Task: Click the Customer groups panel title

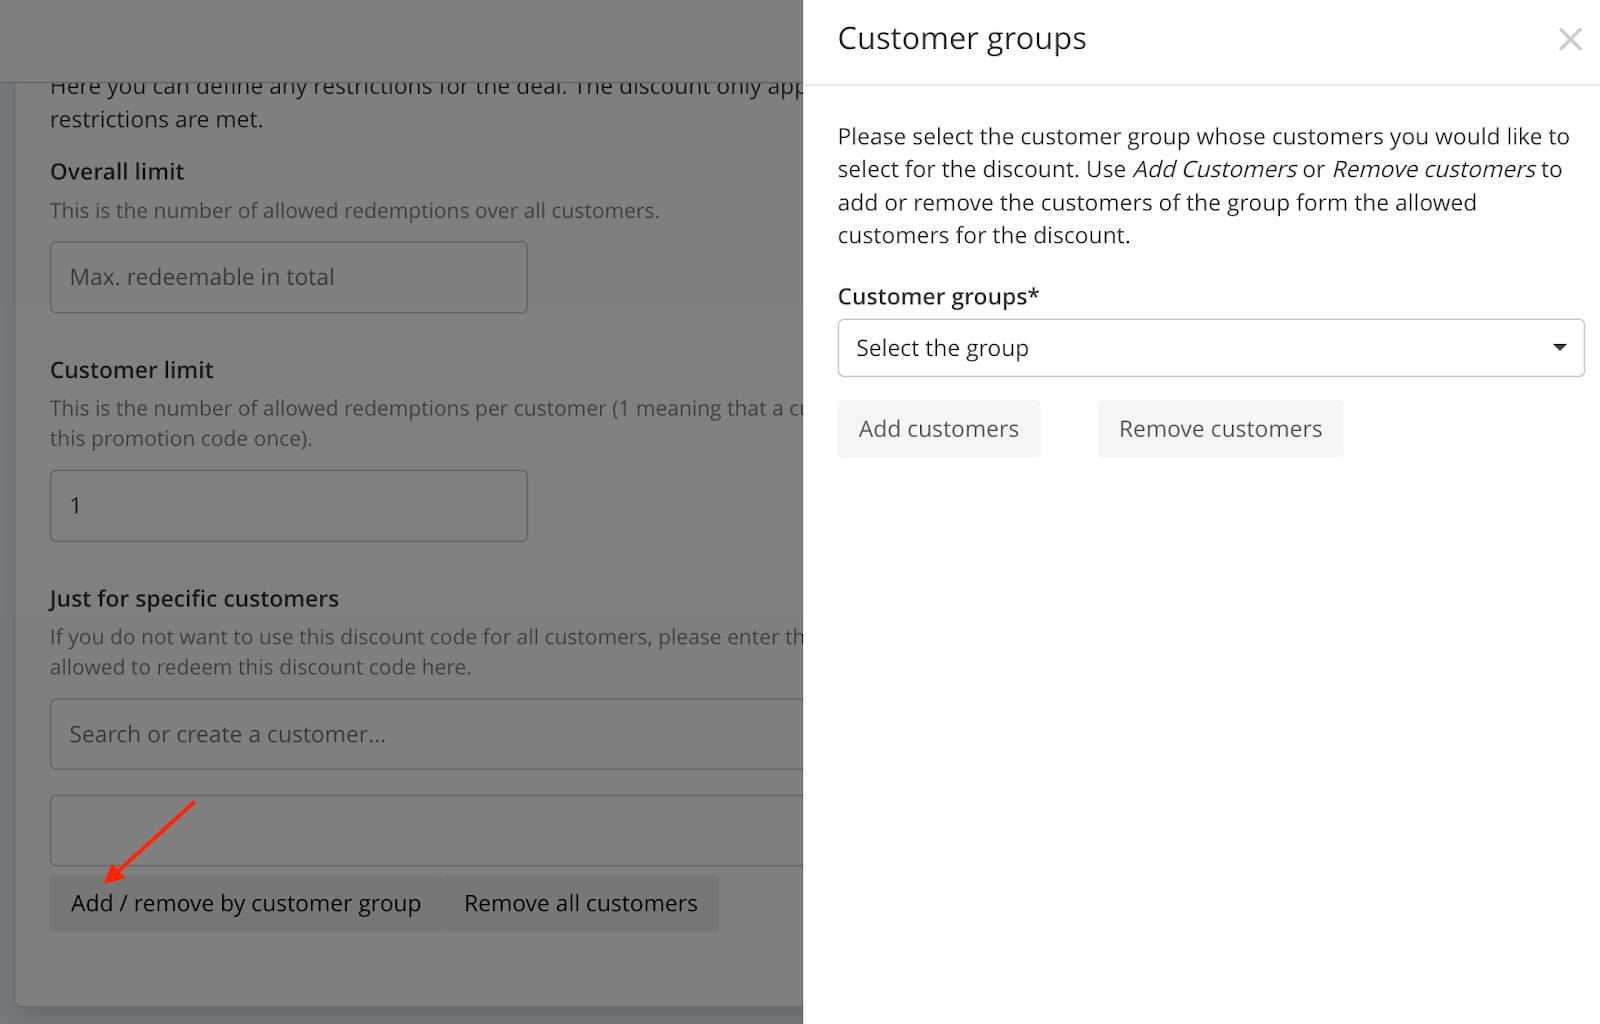Action: pyautogui.click(x=961, y=39)
